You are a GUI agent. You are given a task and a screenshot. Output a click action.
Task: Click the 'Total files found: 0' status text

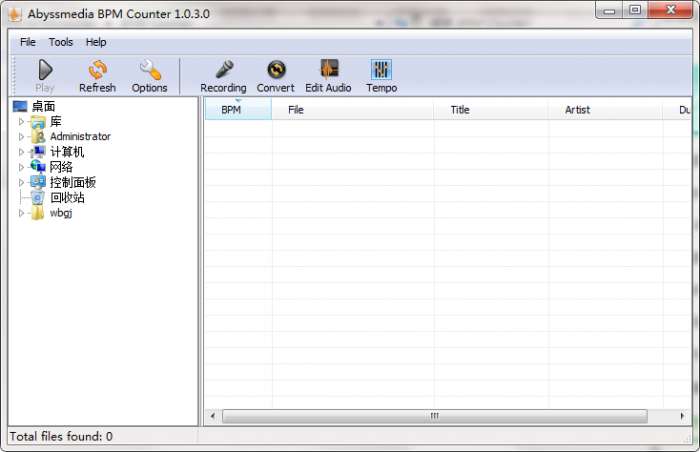tap(61, 436)
